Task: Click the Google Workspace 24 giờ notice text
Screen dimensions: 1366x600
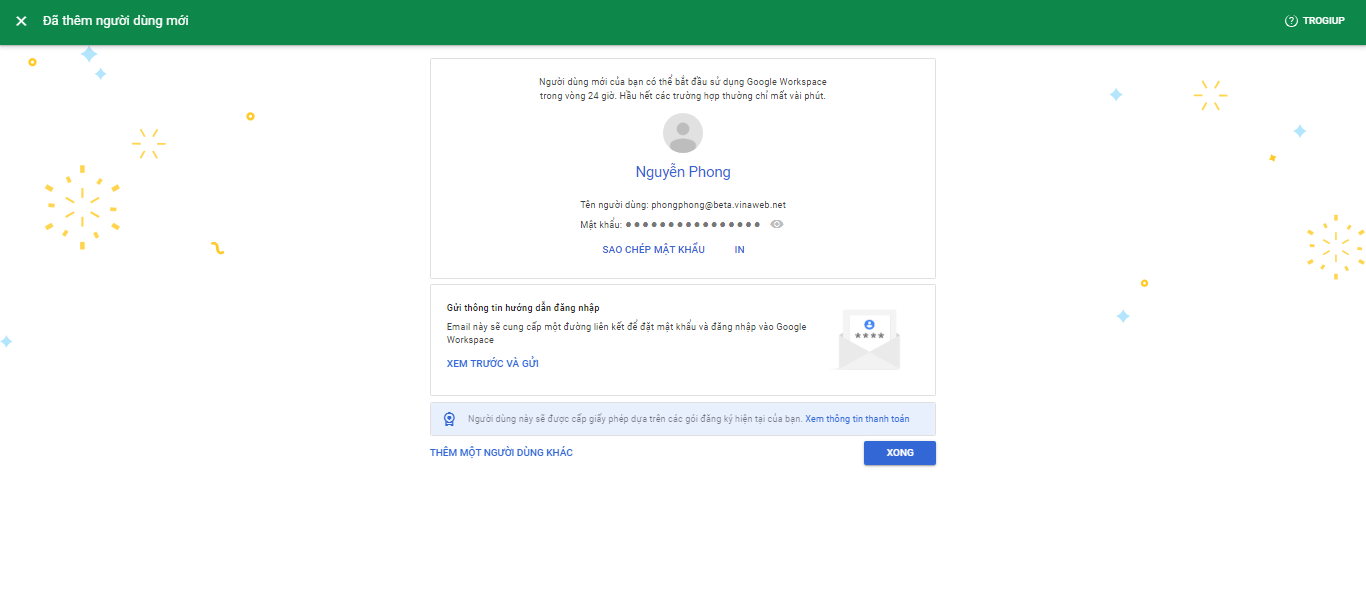Action: [x=683, y=89]
